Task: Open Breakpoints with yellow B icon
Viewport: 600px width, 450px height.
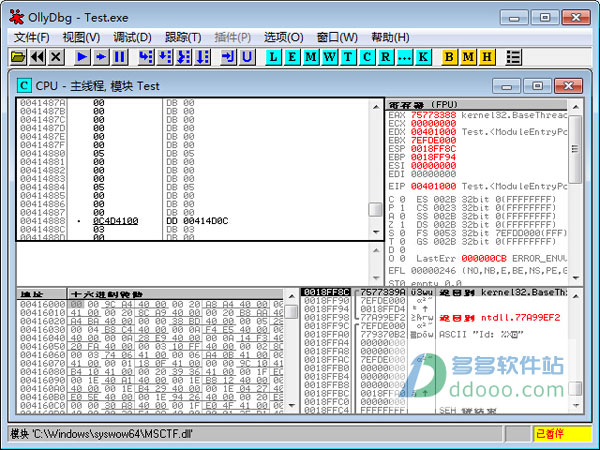Action: [449, 57]
